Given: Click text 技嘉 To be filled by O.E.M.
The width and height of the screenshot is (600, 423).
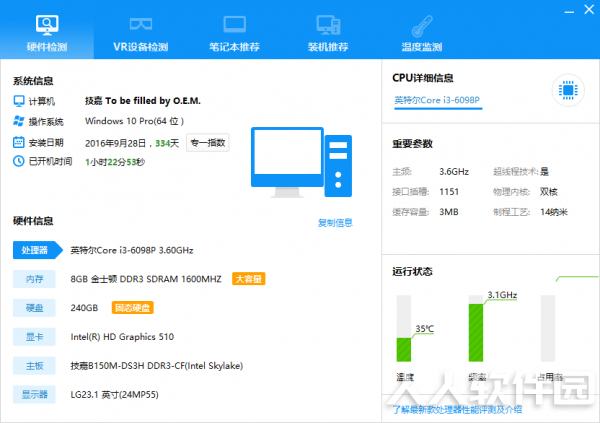Looking at the screenshot, I should [143, 101].
